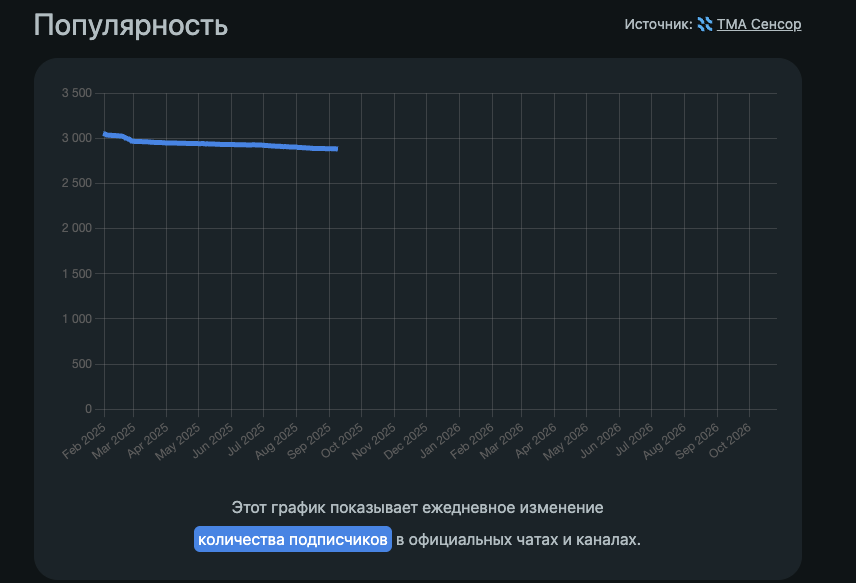
Task: Click the "Feb 2026" x-axis label
Action: pos(472,441)
